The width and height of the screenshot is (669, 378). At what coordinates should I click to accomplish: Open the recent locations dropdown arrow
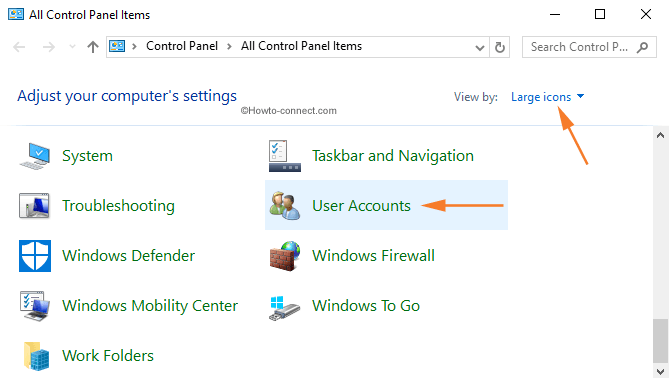(72, 47)
